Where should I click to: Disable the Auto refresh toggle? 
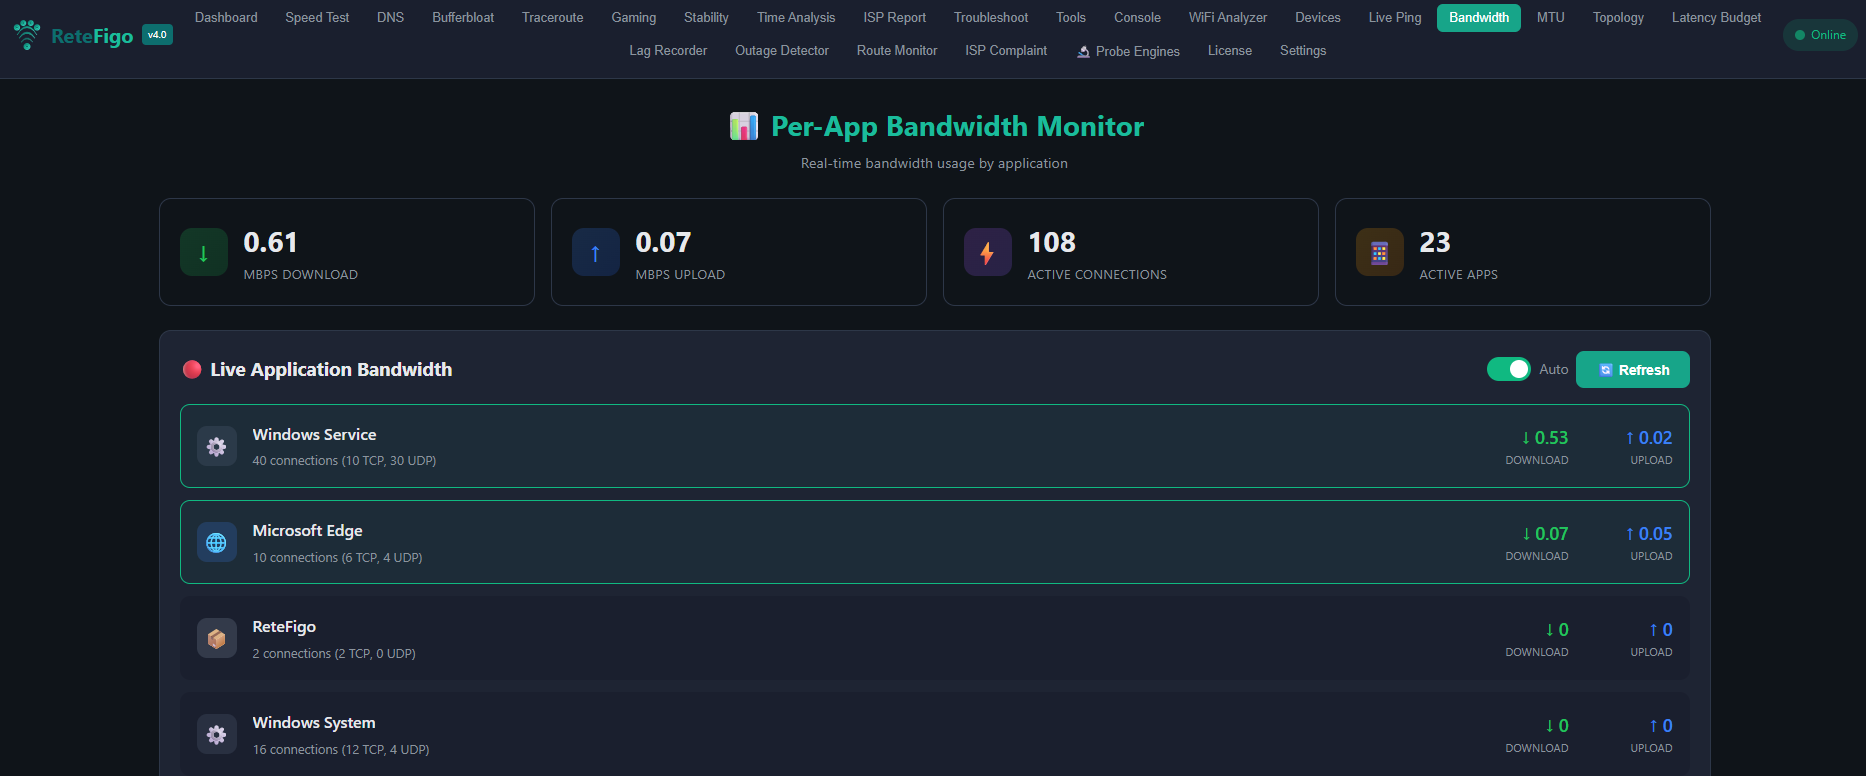click(x=1508, y=369)
